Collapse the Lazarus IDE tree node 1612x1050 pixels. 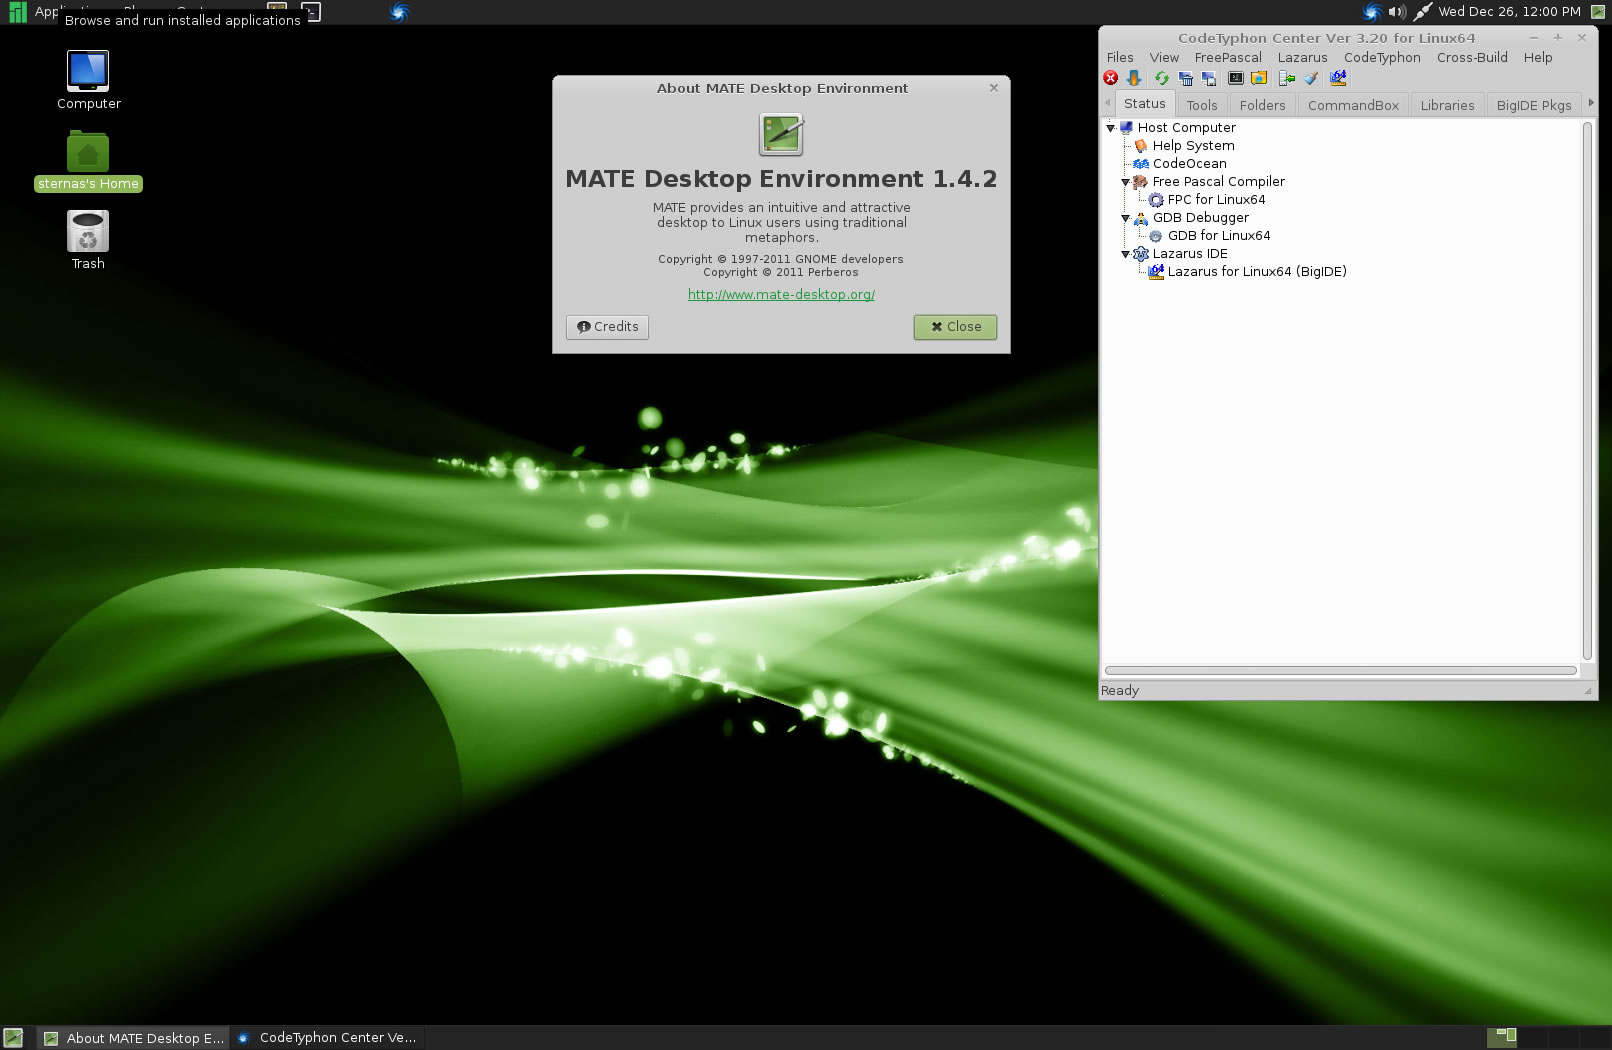(x=1125, y=254)
